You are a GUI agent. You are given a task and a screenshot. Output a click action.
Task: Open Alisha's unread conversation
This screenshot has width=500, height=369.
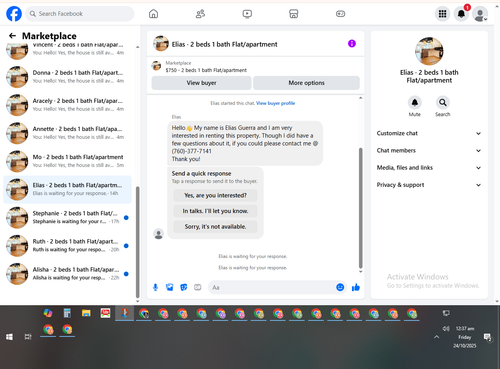coord(68,274)
